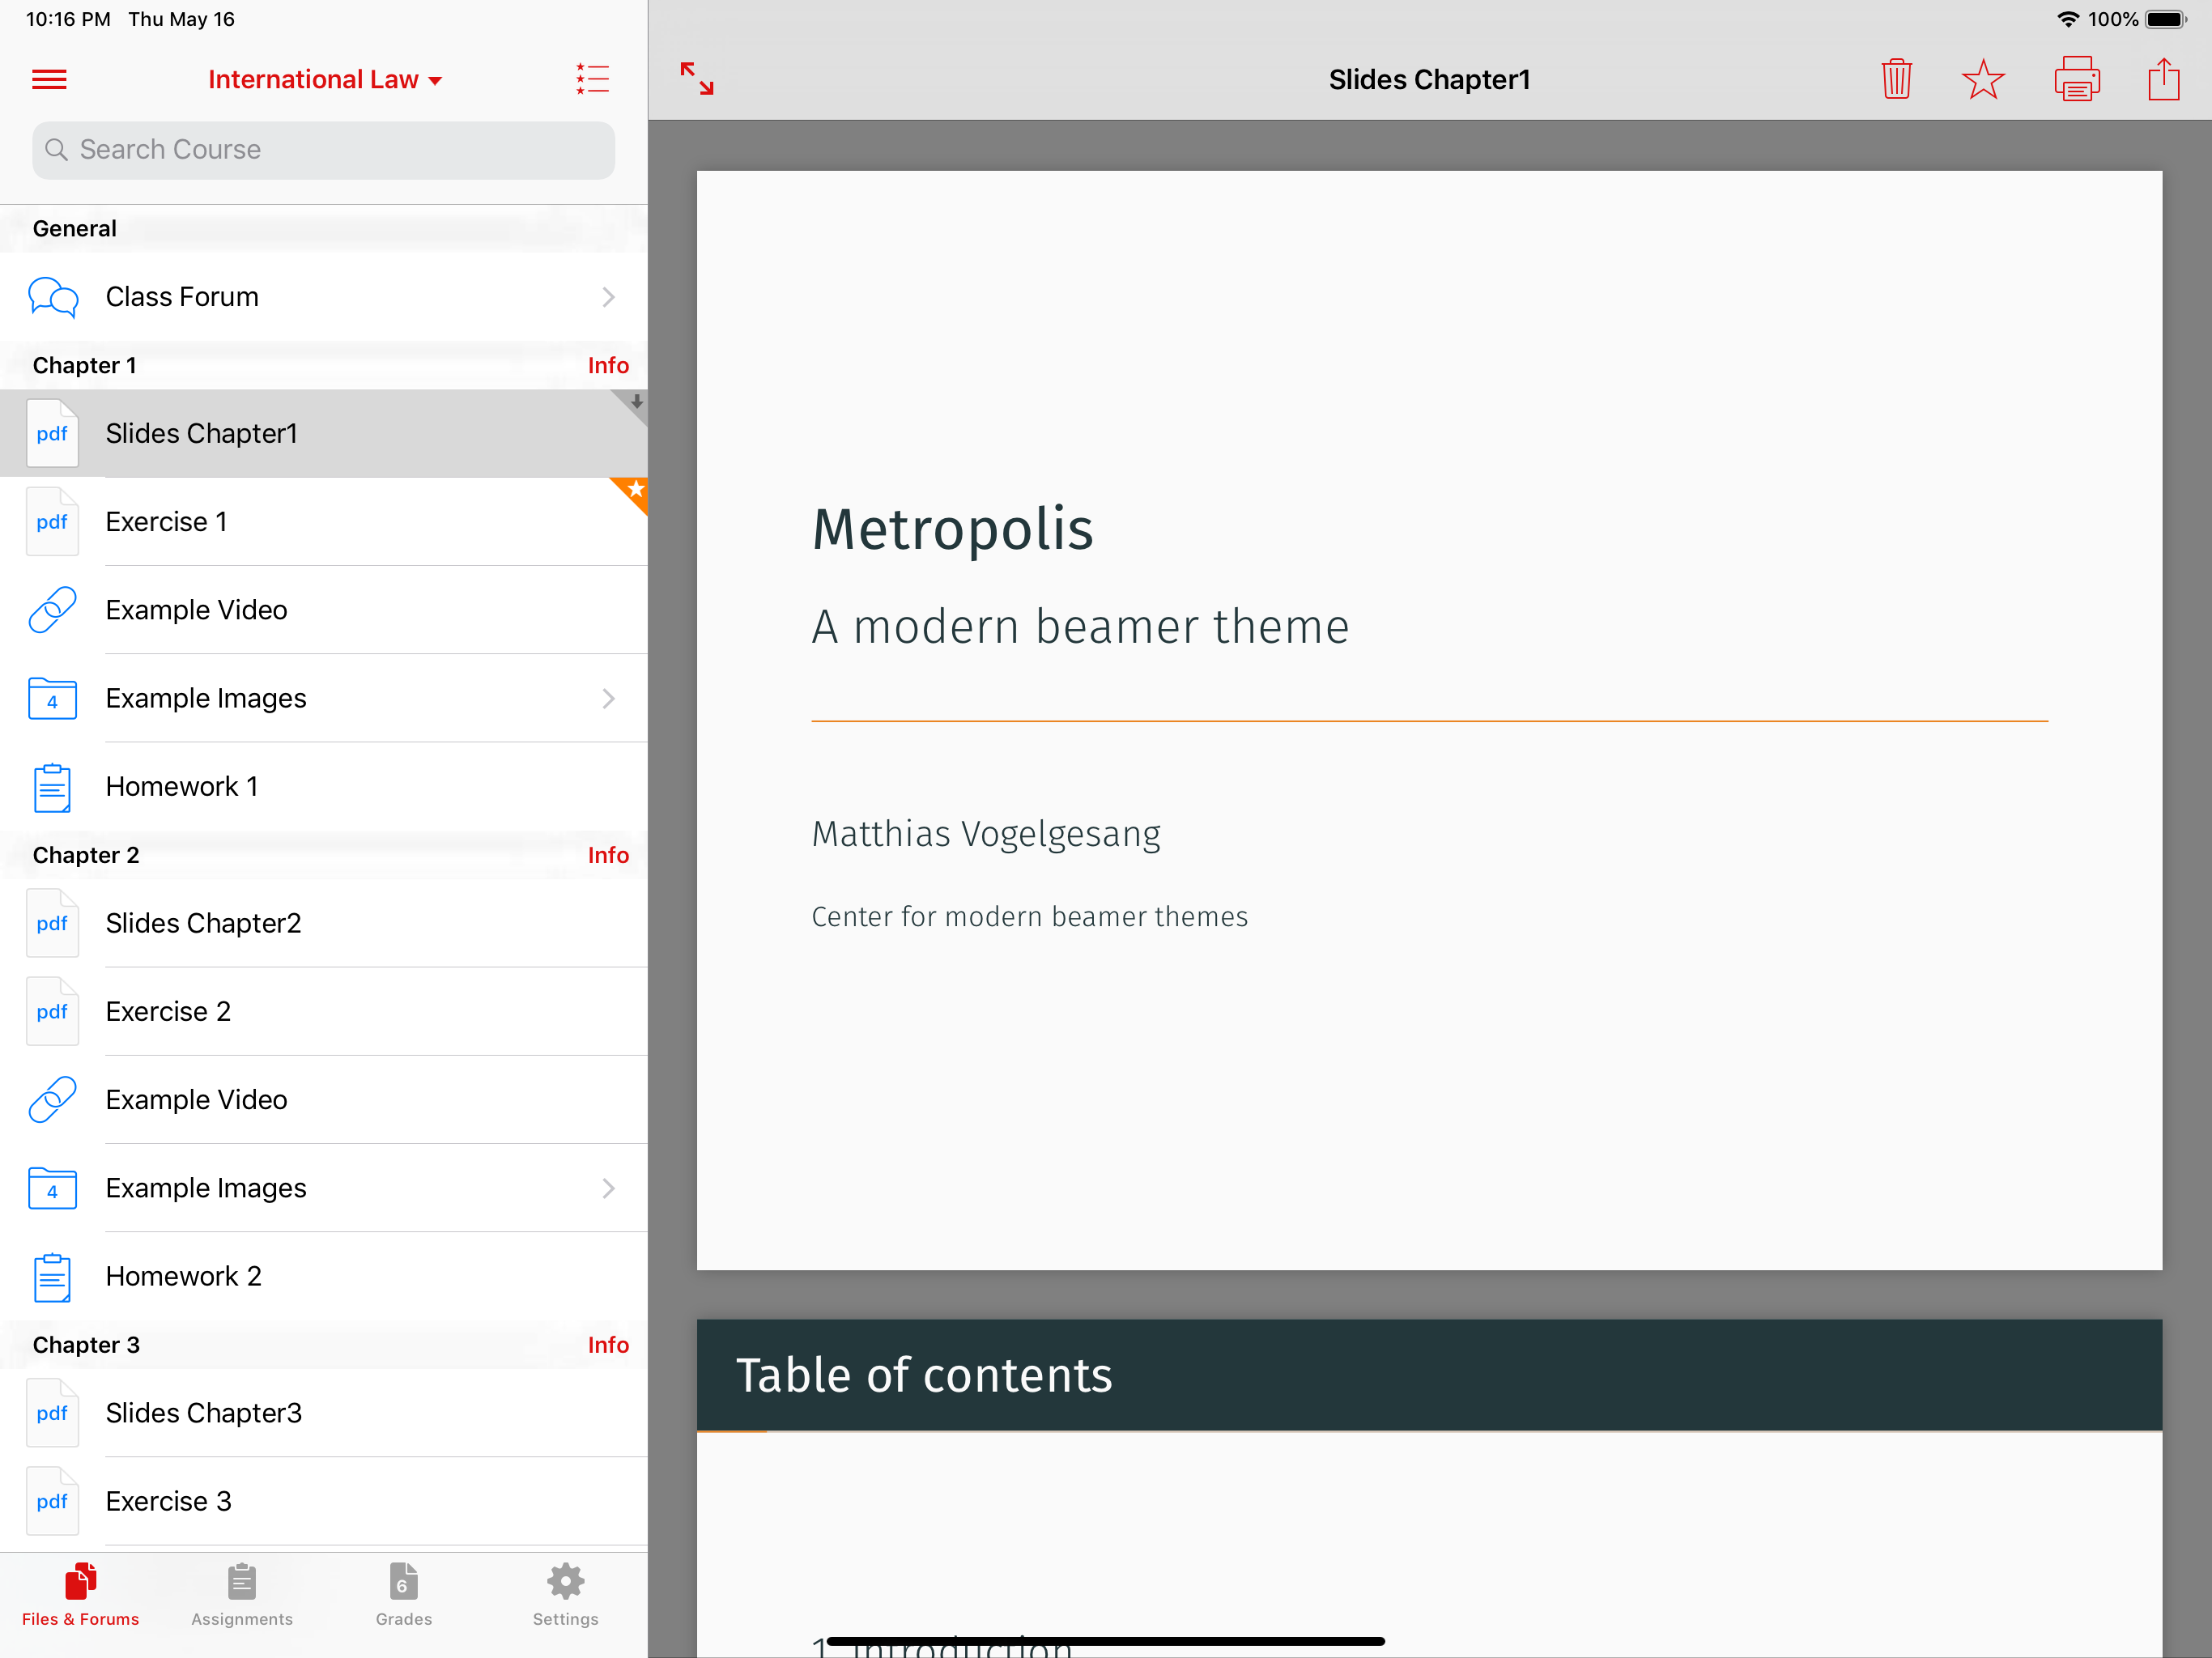This screenshot has height=1658, width=2212.
Task: Open Info for Chapter 2
Action: (608, 855)
